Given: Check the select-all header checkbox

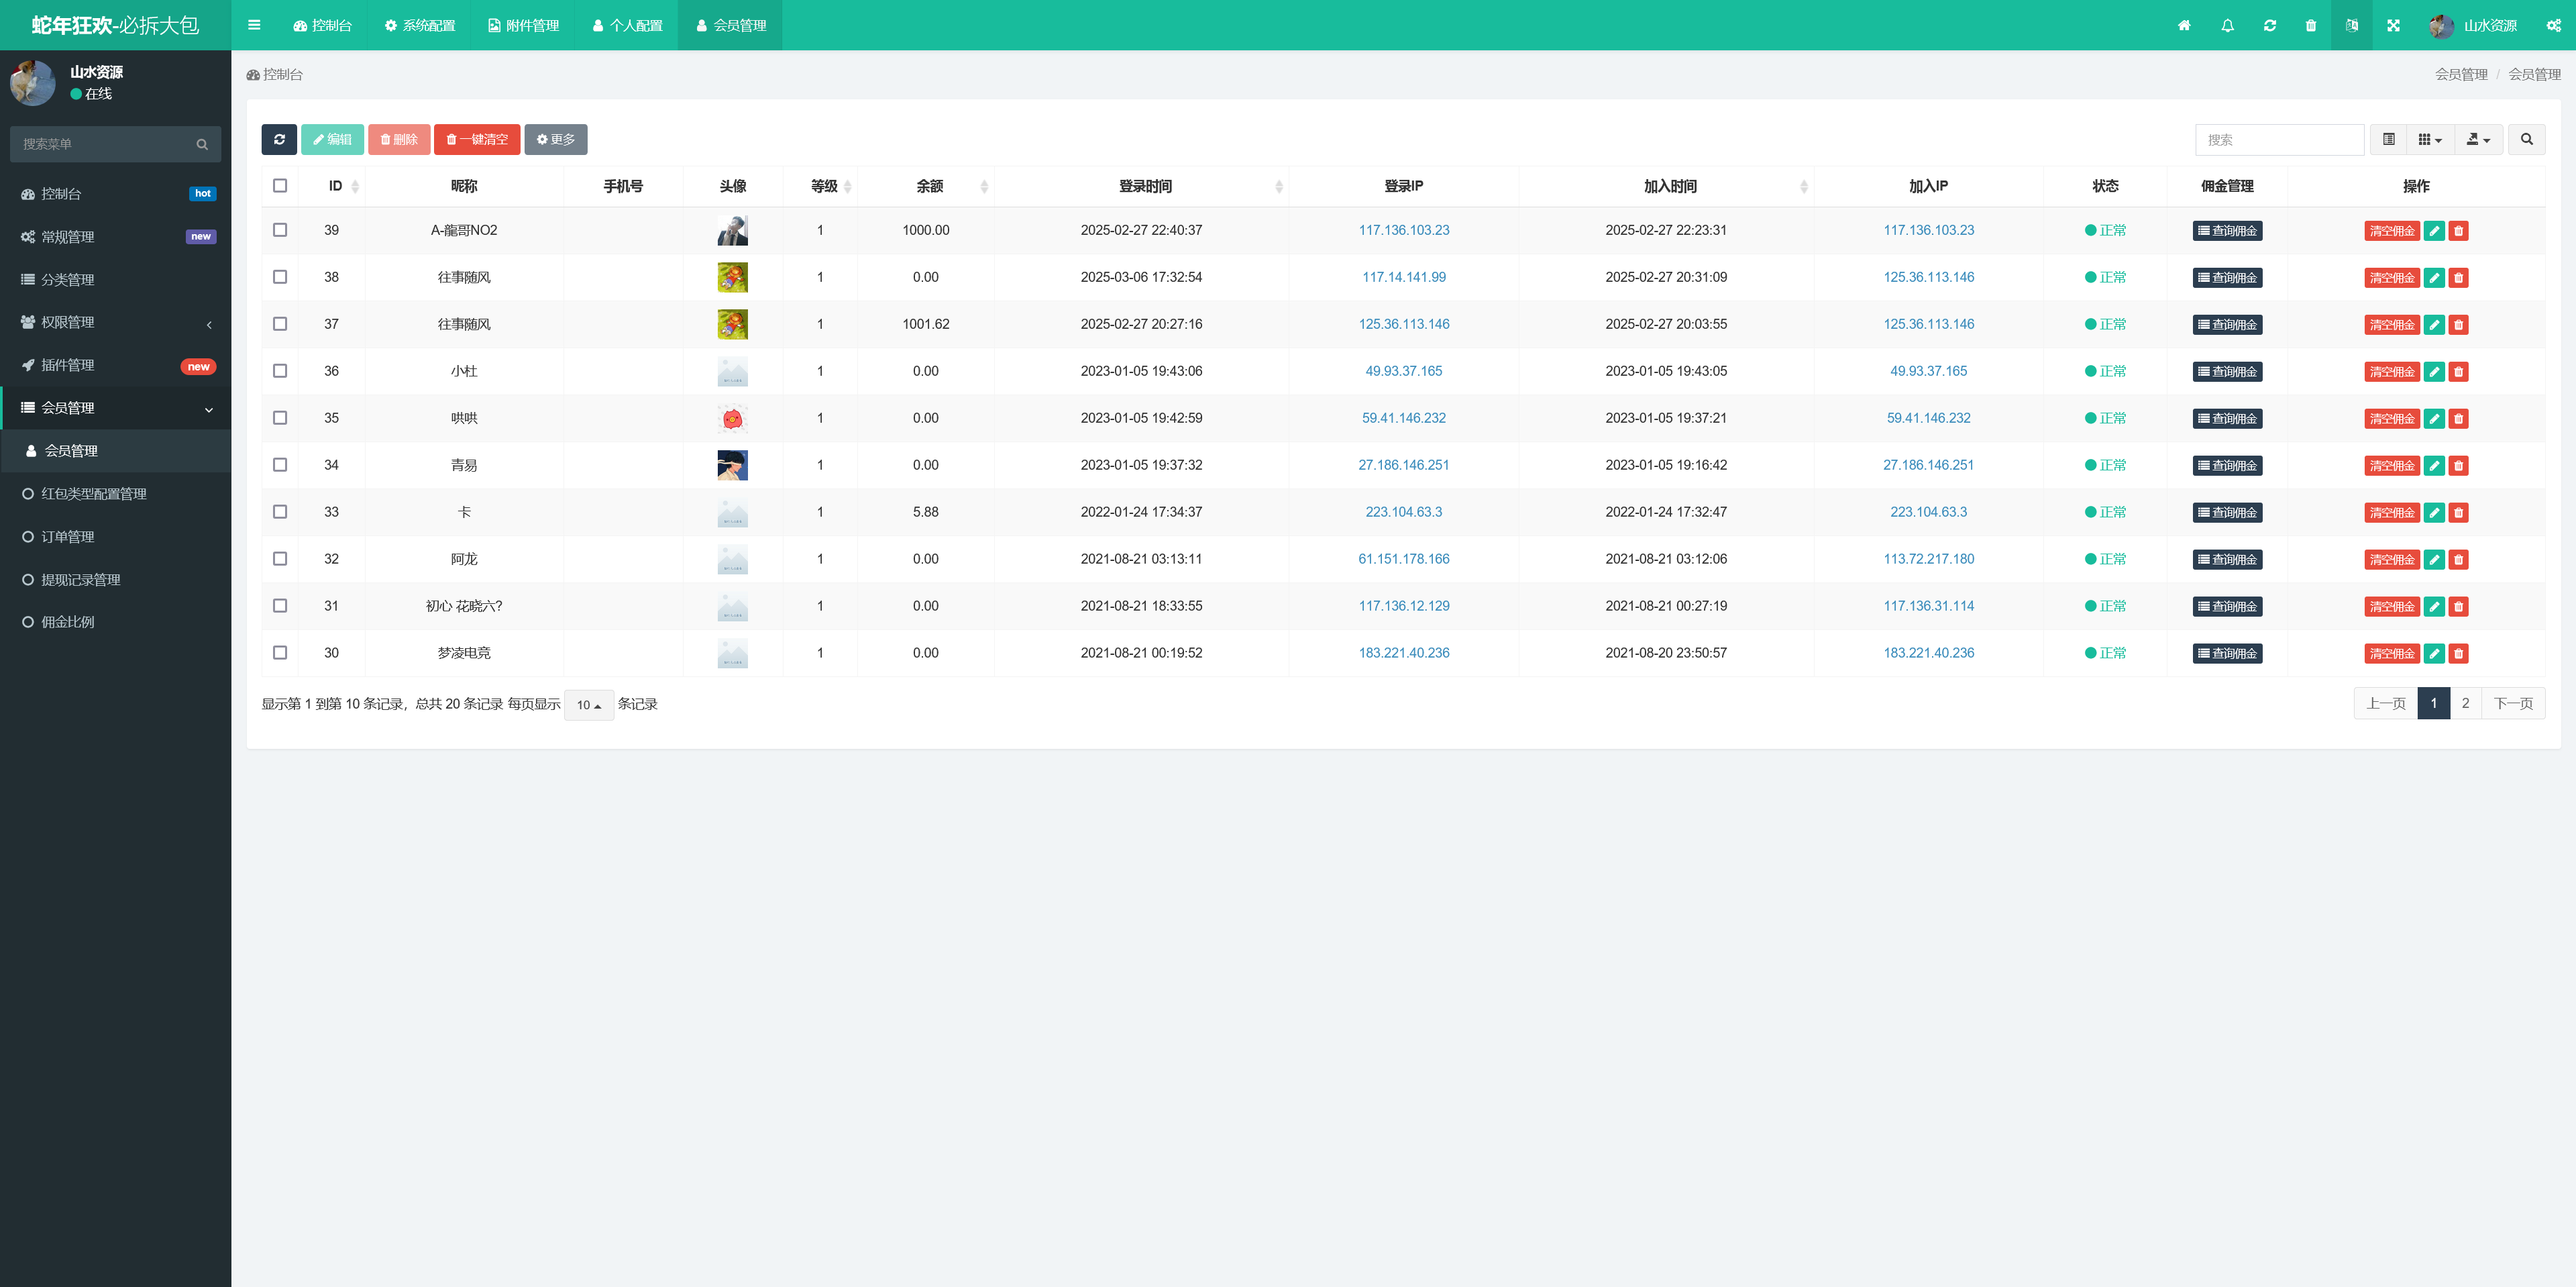Looking at the screenshot, I should pos(280,186).
